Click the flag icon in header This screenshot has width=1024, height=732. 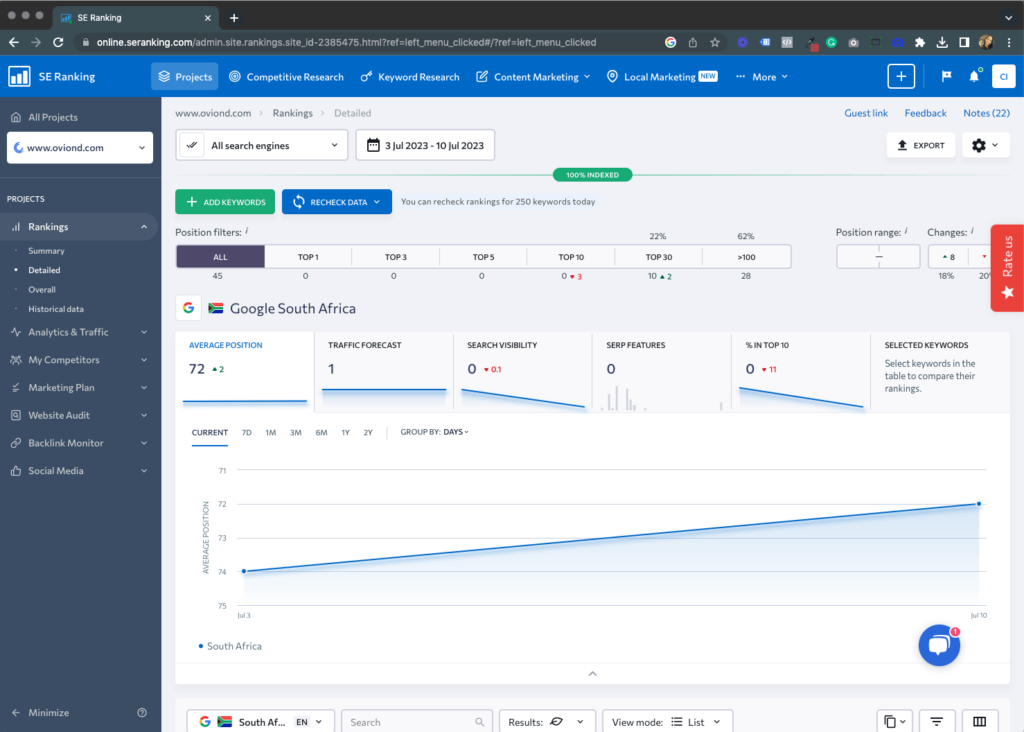coord(946,76)
